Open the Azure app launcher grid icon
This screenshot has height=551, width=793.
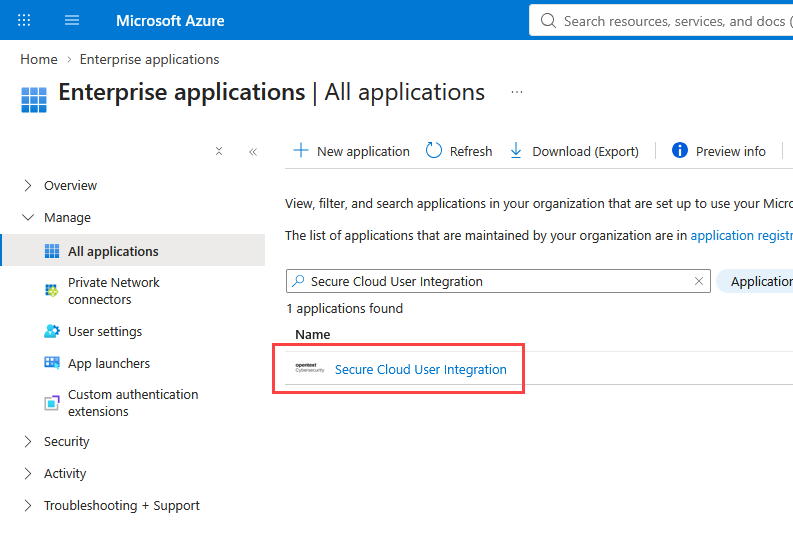coord(24,20)
